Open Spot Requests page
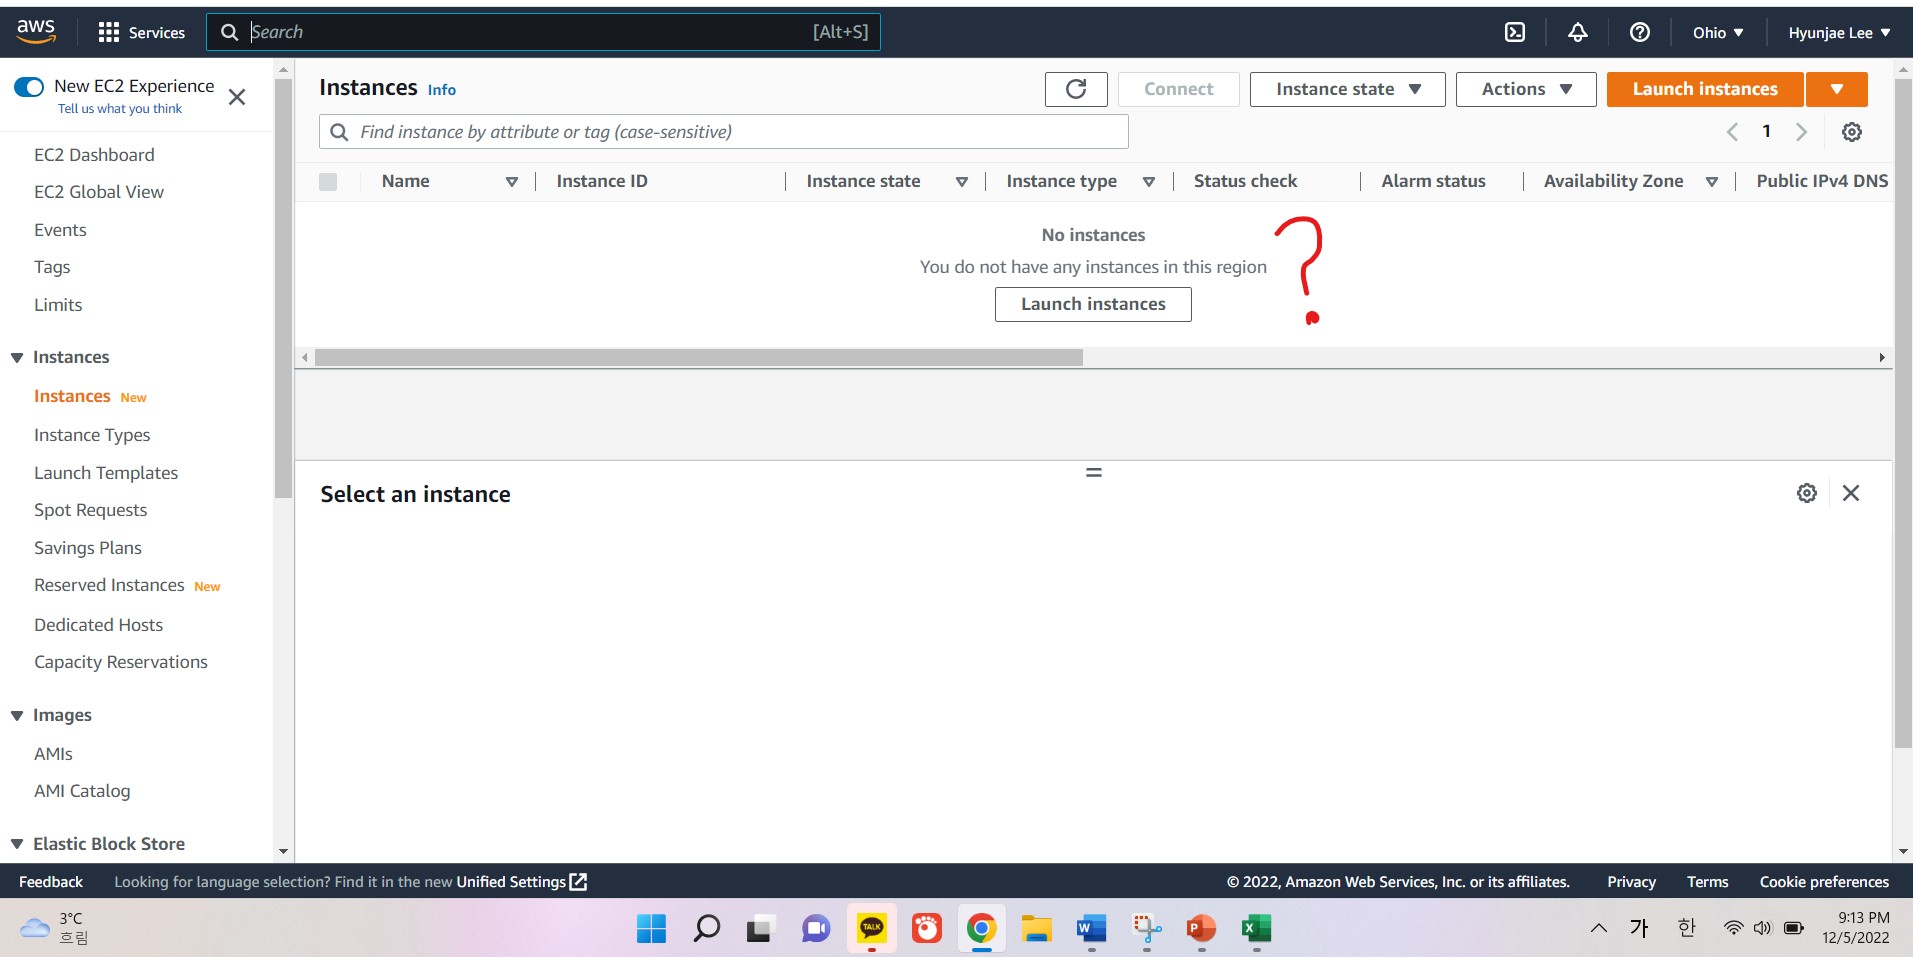The width and height of the screenshot is (1913, 957). click(90, 510)
